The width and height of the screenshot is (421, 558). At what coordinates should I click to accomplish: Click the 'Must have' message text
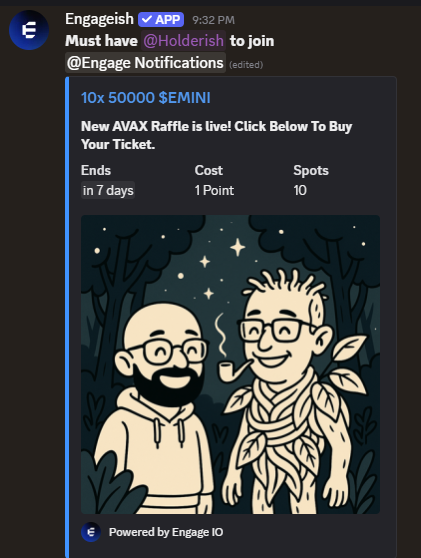pos(101,41)
